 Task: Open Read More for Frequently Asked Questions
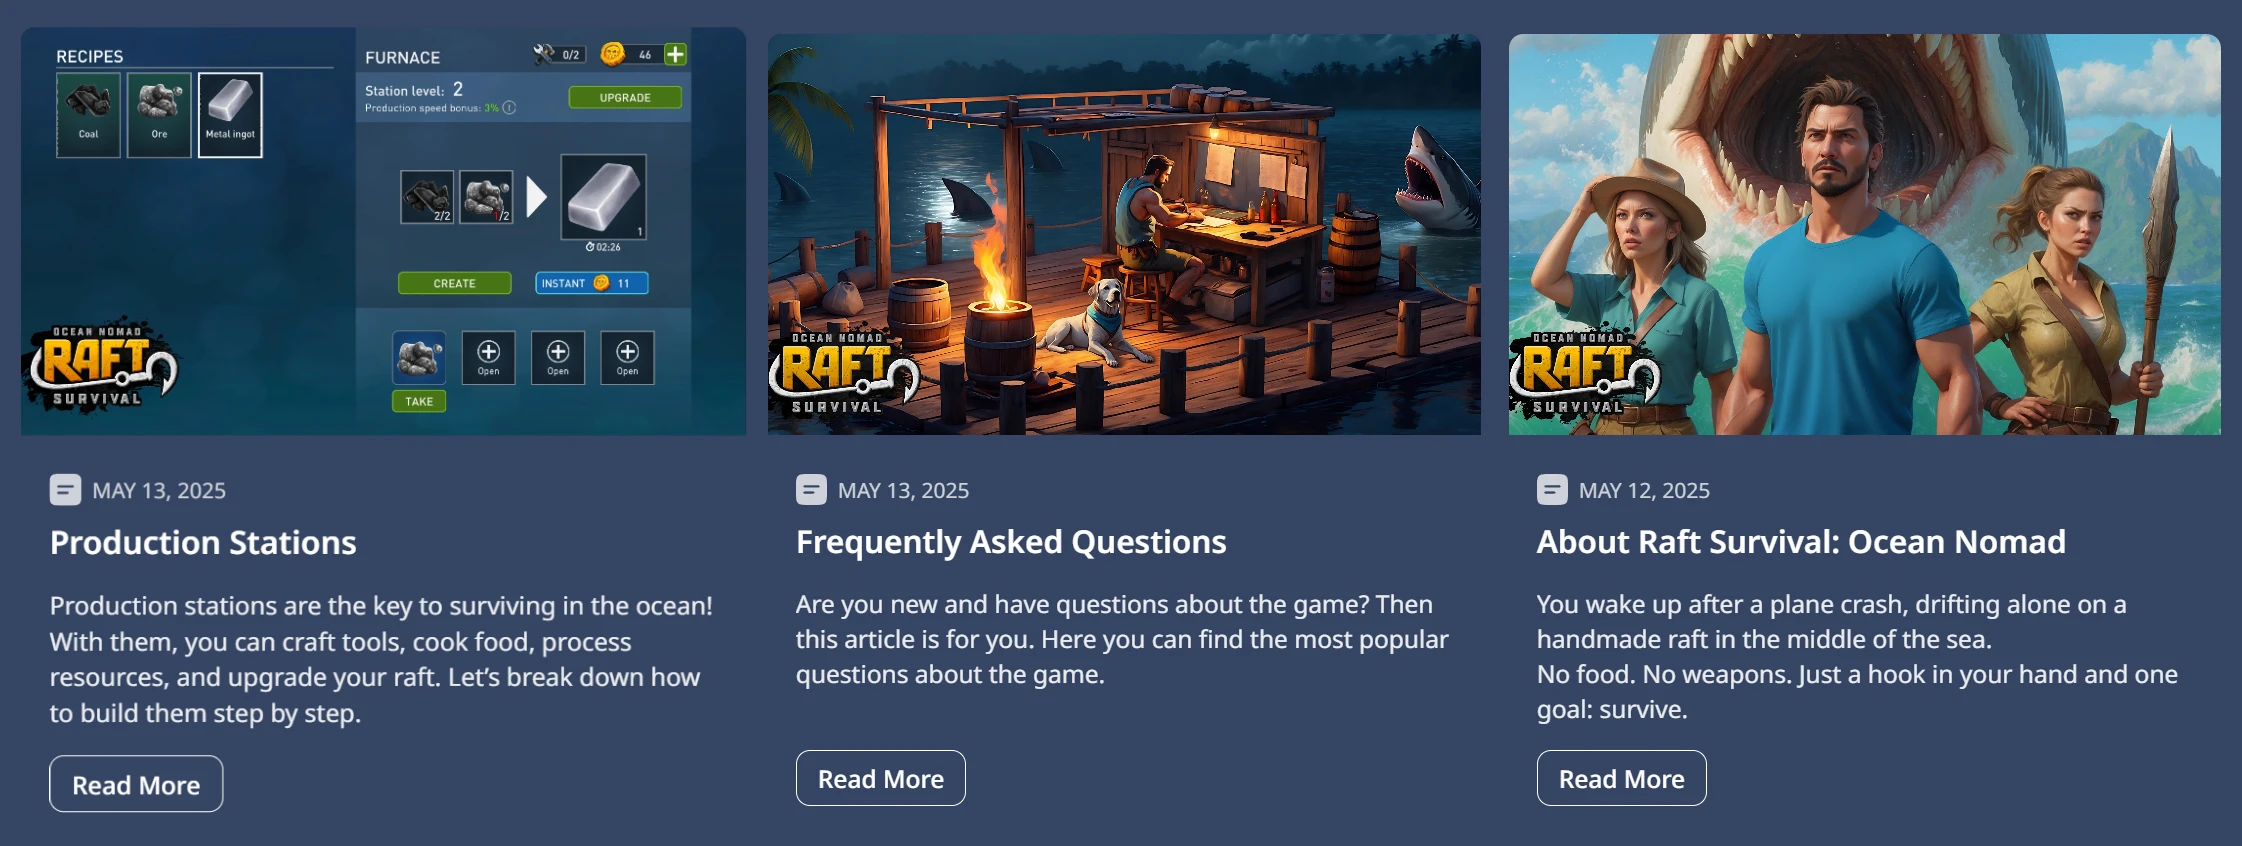[x=881, y=778]
